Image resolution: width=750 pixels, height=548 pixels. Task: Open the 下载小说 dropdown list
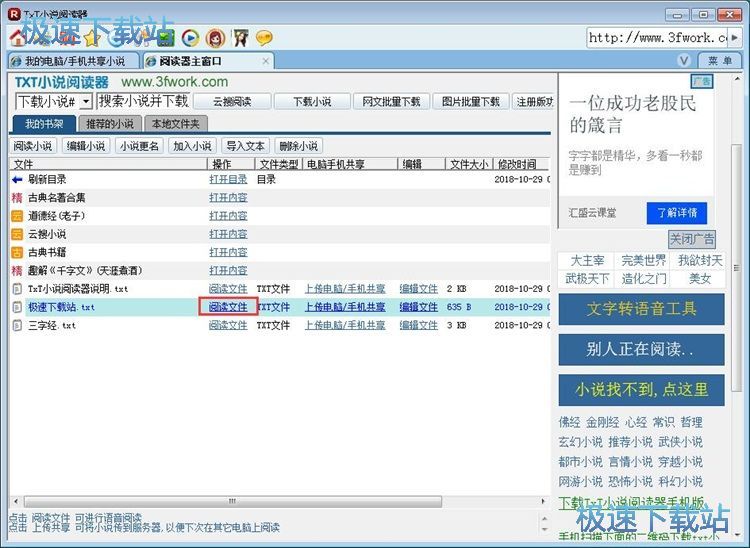(x=86, y=102)
